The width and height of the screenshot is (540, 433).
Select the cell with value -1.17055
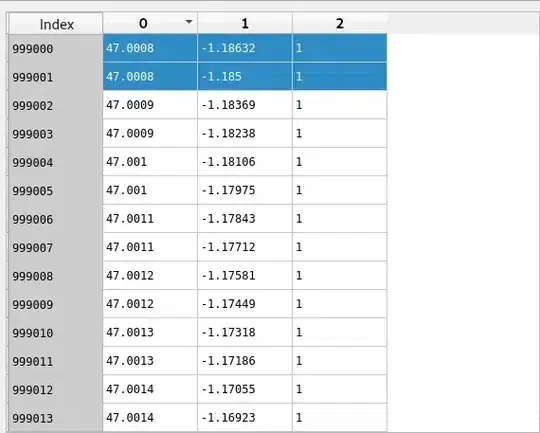[245, 389]
